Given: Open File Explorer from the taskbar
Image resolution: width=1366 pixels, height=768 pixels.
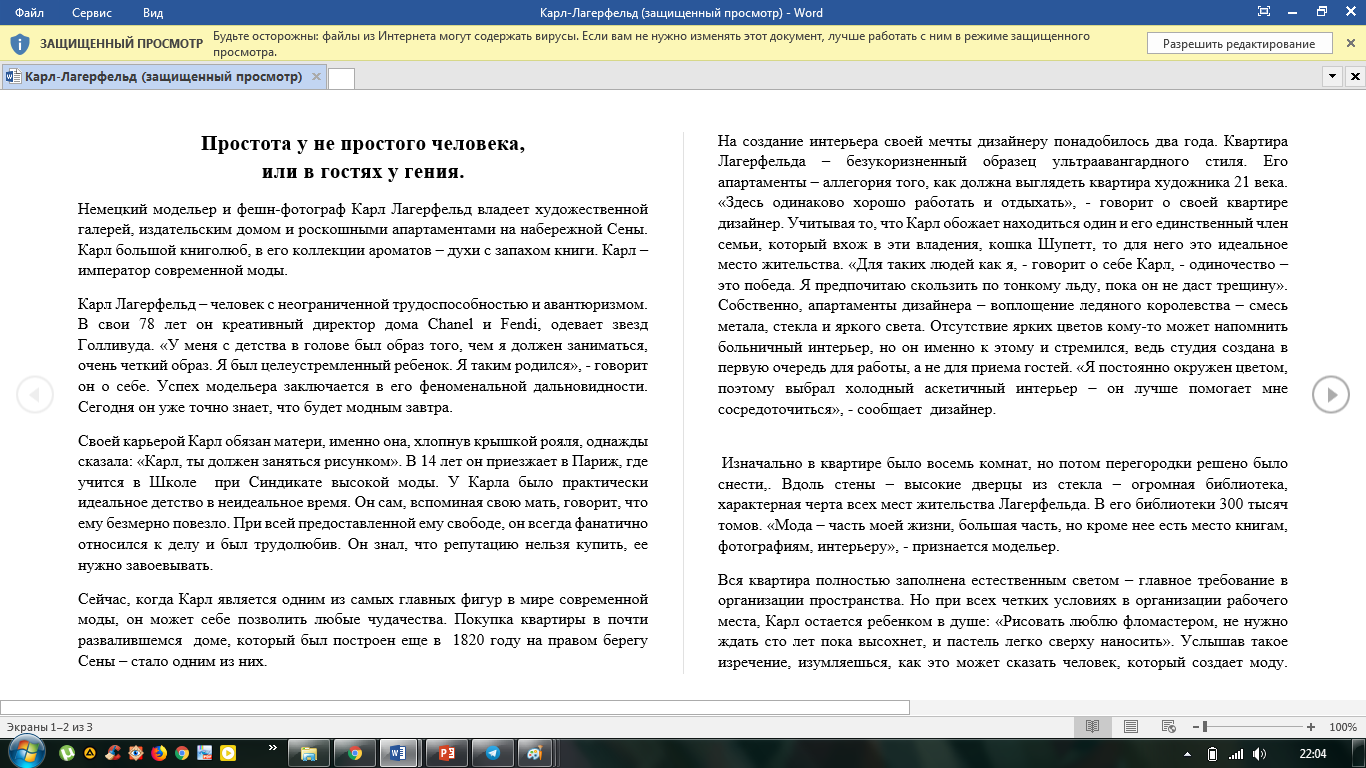Looking at the screenshot, I should point(309,753).
